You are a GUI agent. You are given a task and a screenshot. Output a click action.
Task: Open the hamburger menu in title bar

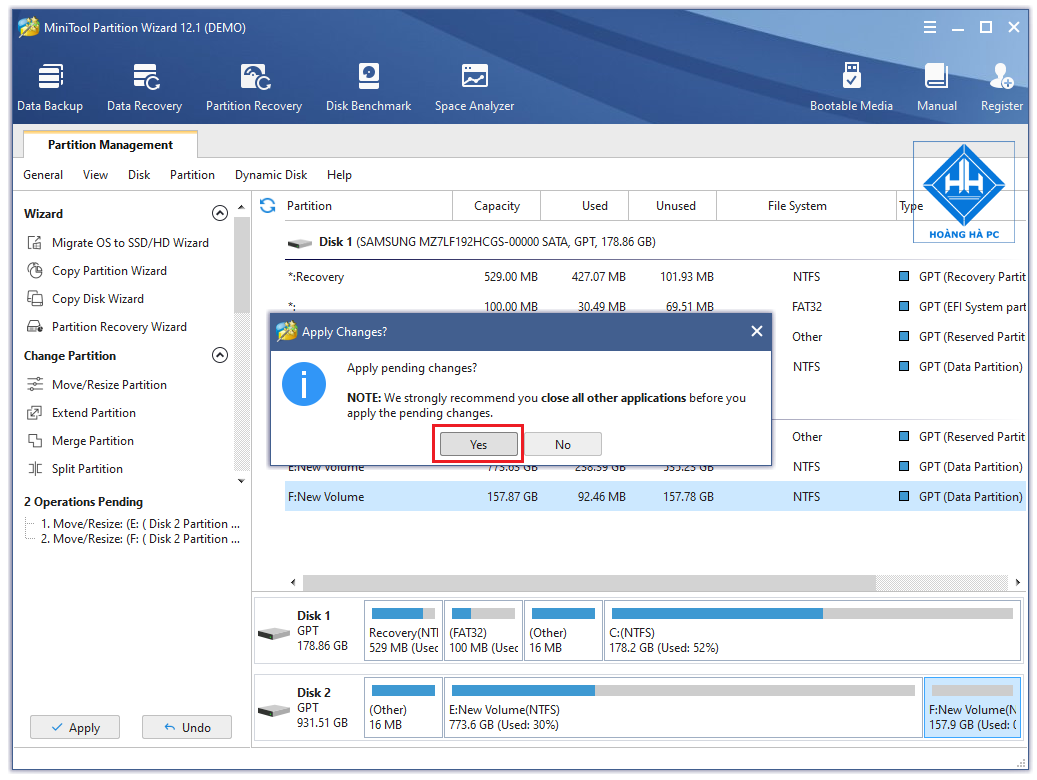929,27
